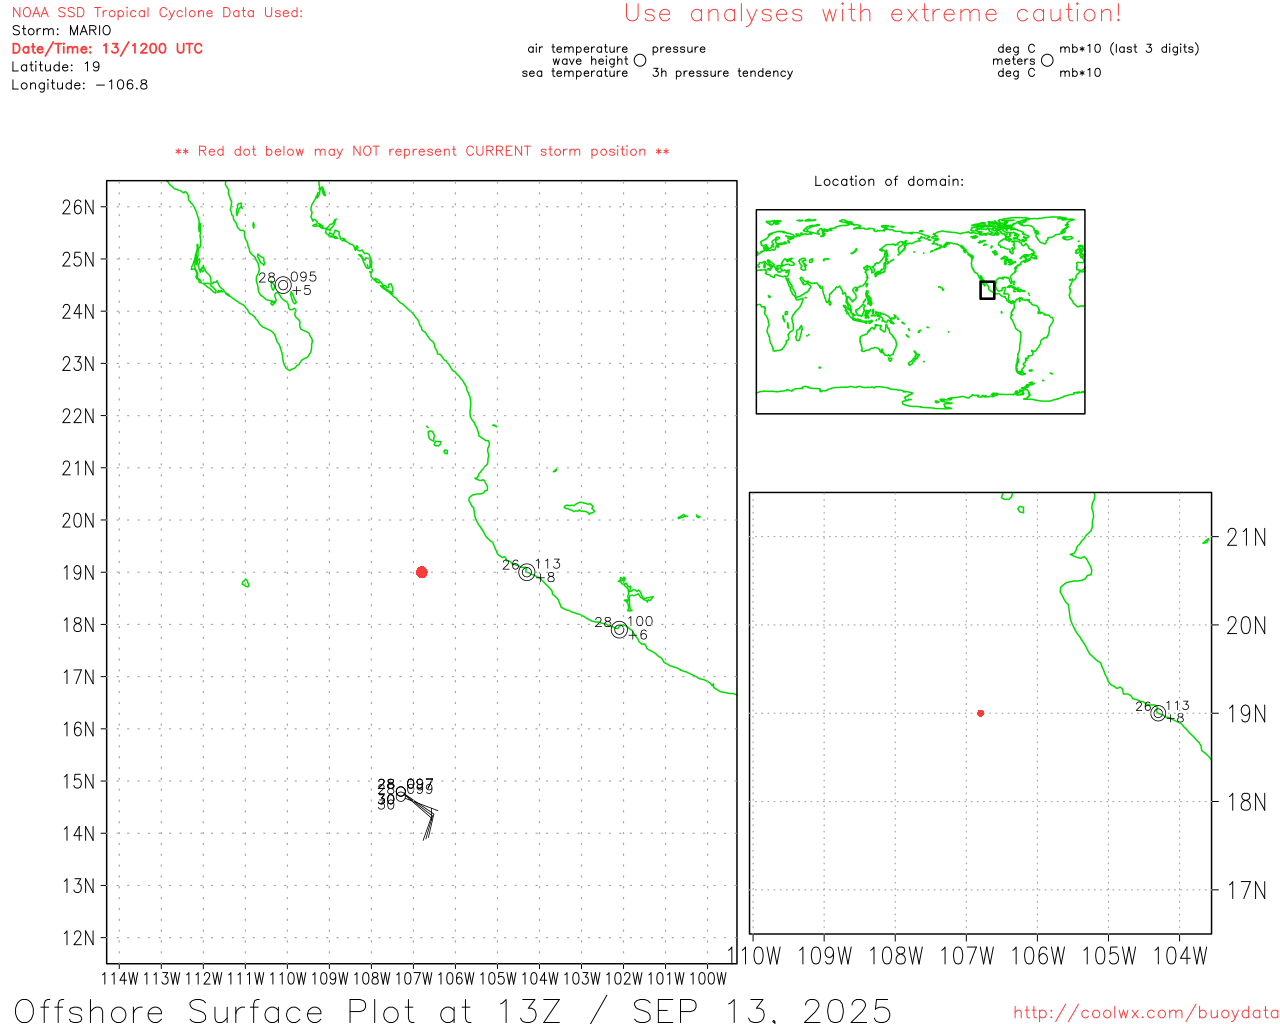Click 'sea temperature' legend label
The height and width of the screenshot is (1024, 1280).
[575, 73]
